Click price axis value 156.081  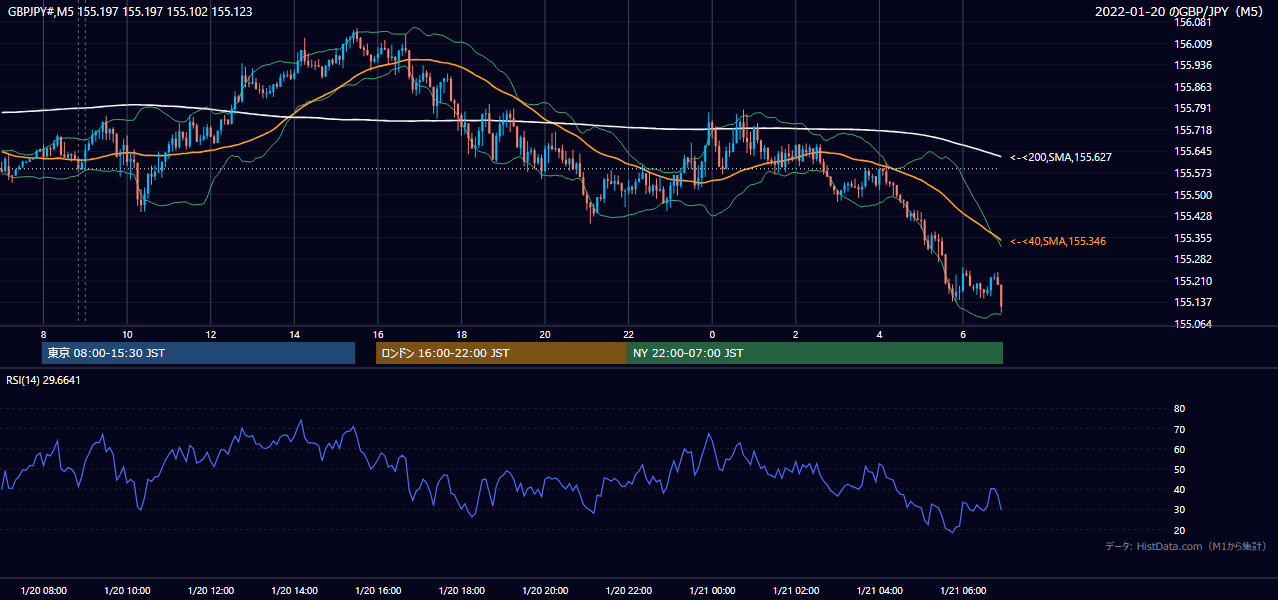point(1193,22)
